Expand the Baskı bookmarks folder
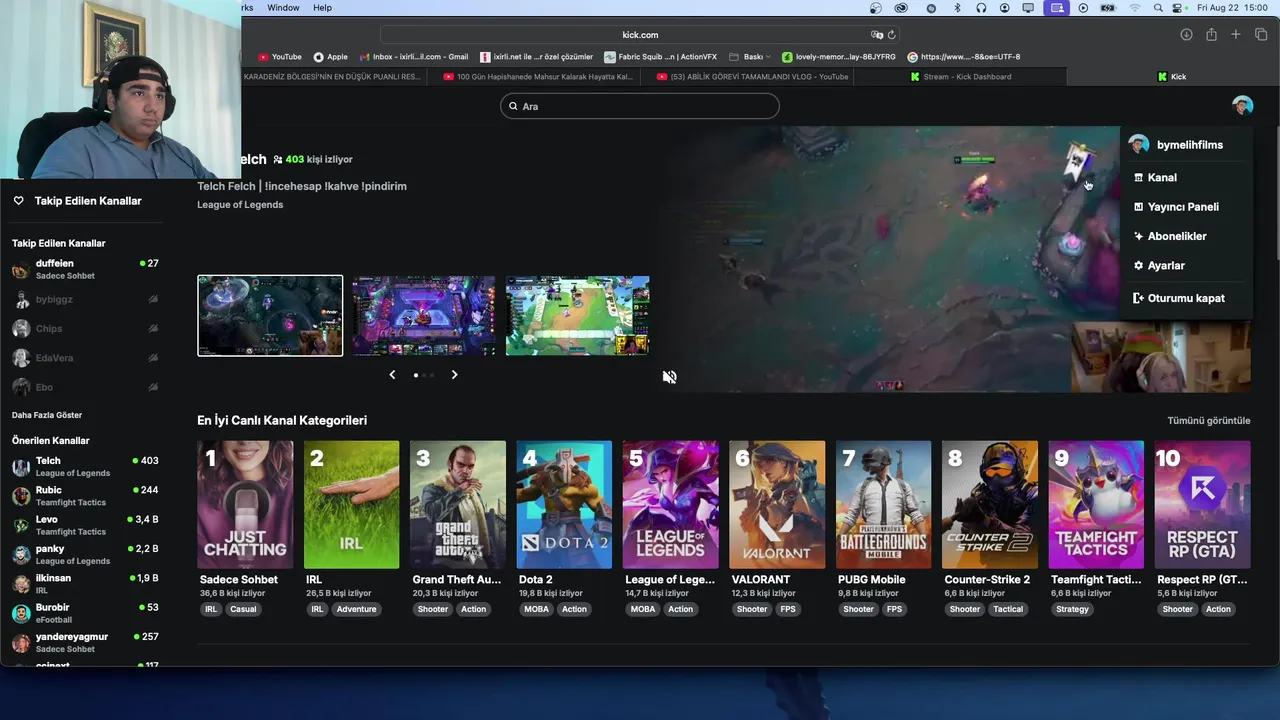The width and height of the screenshot is (1280, 720). pyautogui.click(x=749, y=57)
